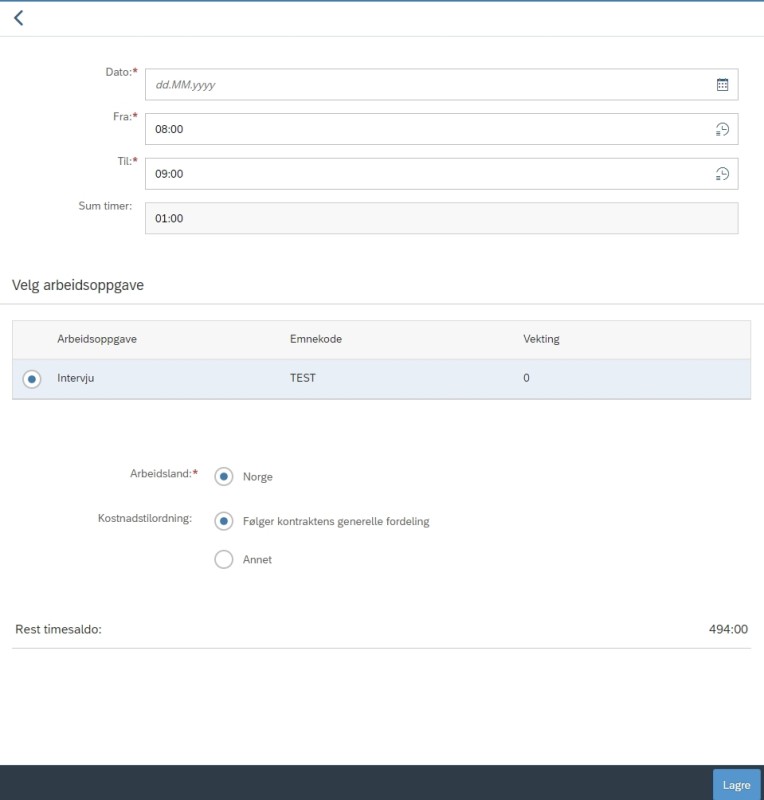This screenshot has height=800, width=764.
Task: Go back using the back arrow
Action: point(19,18)
